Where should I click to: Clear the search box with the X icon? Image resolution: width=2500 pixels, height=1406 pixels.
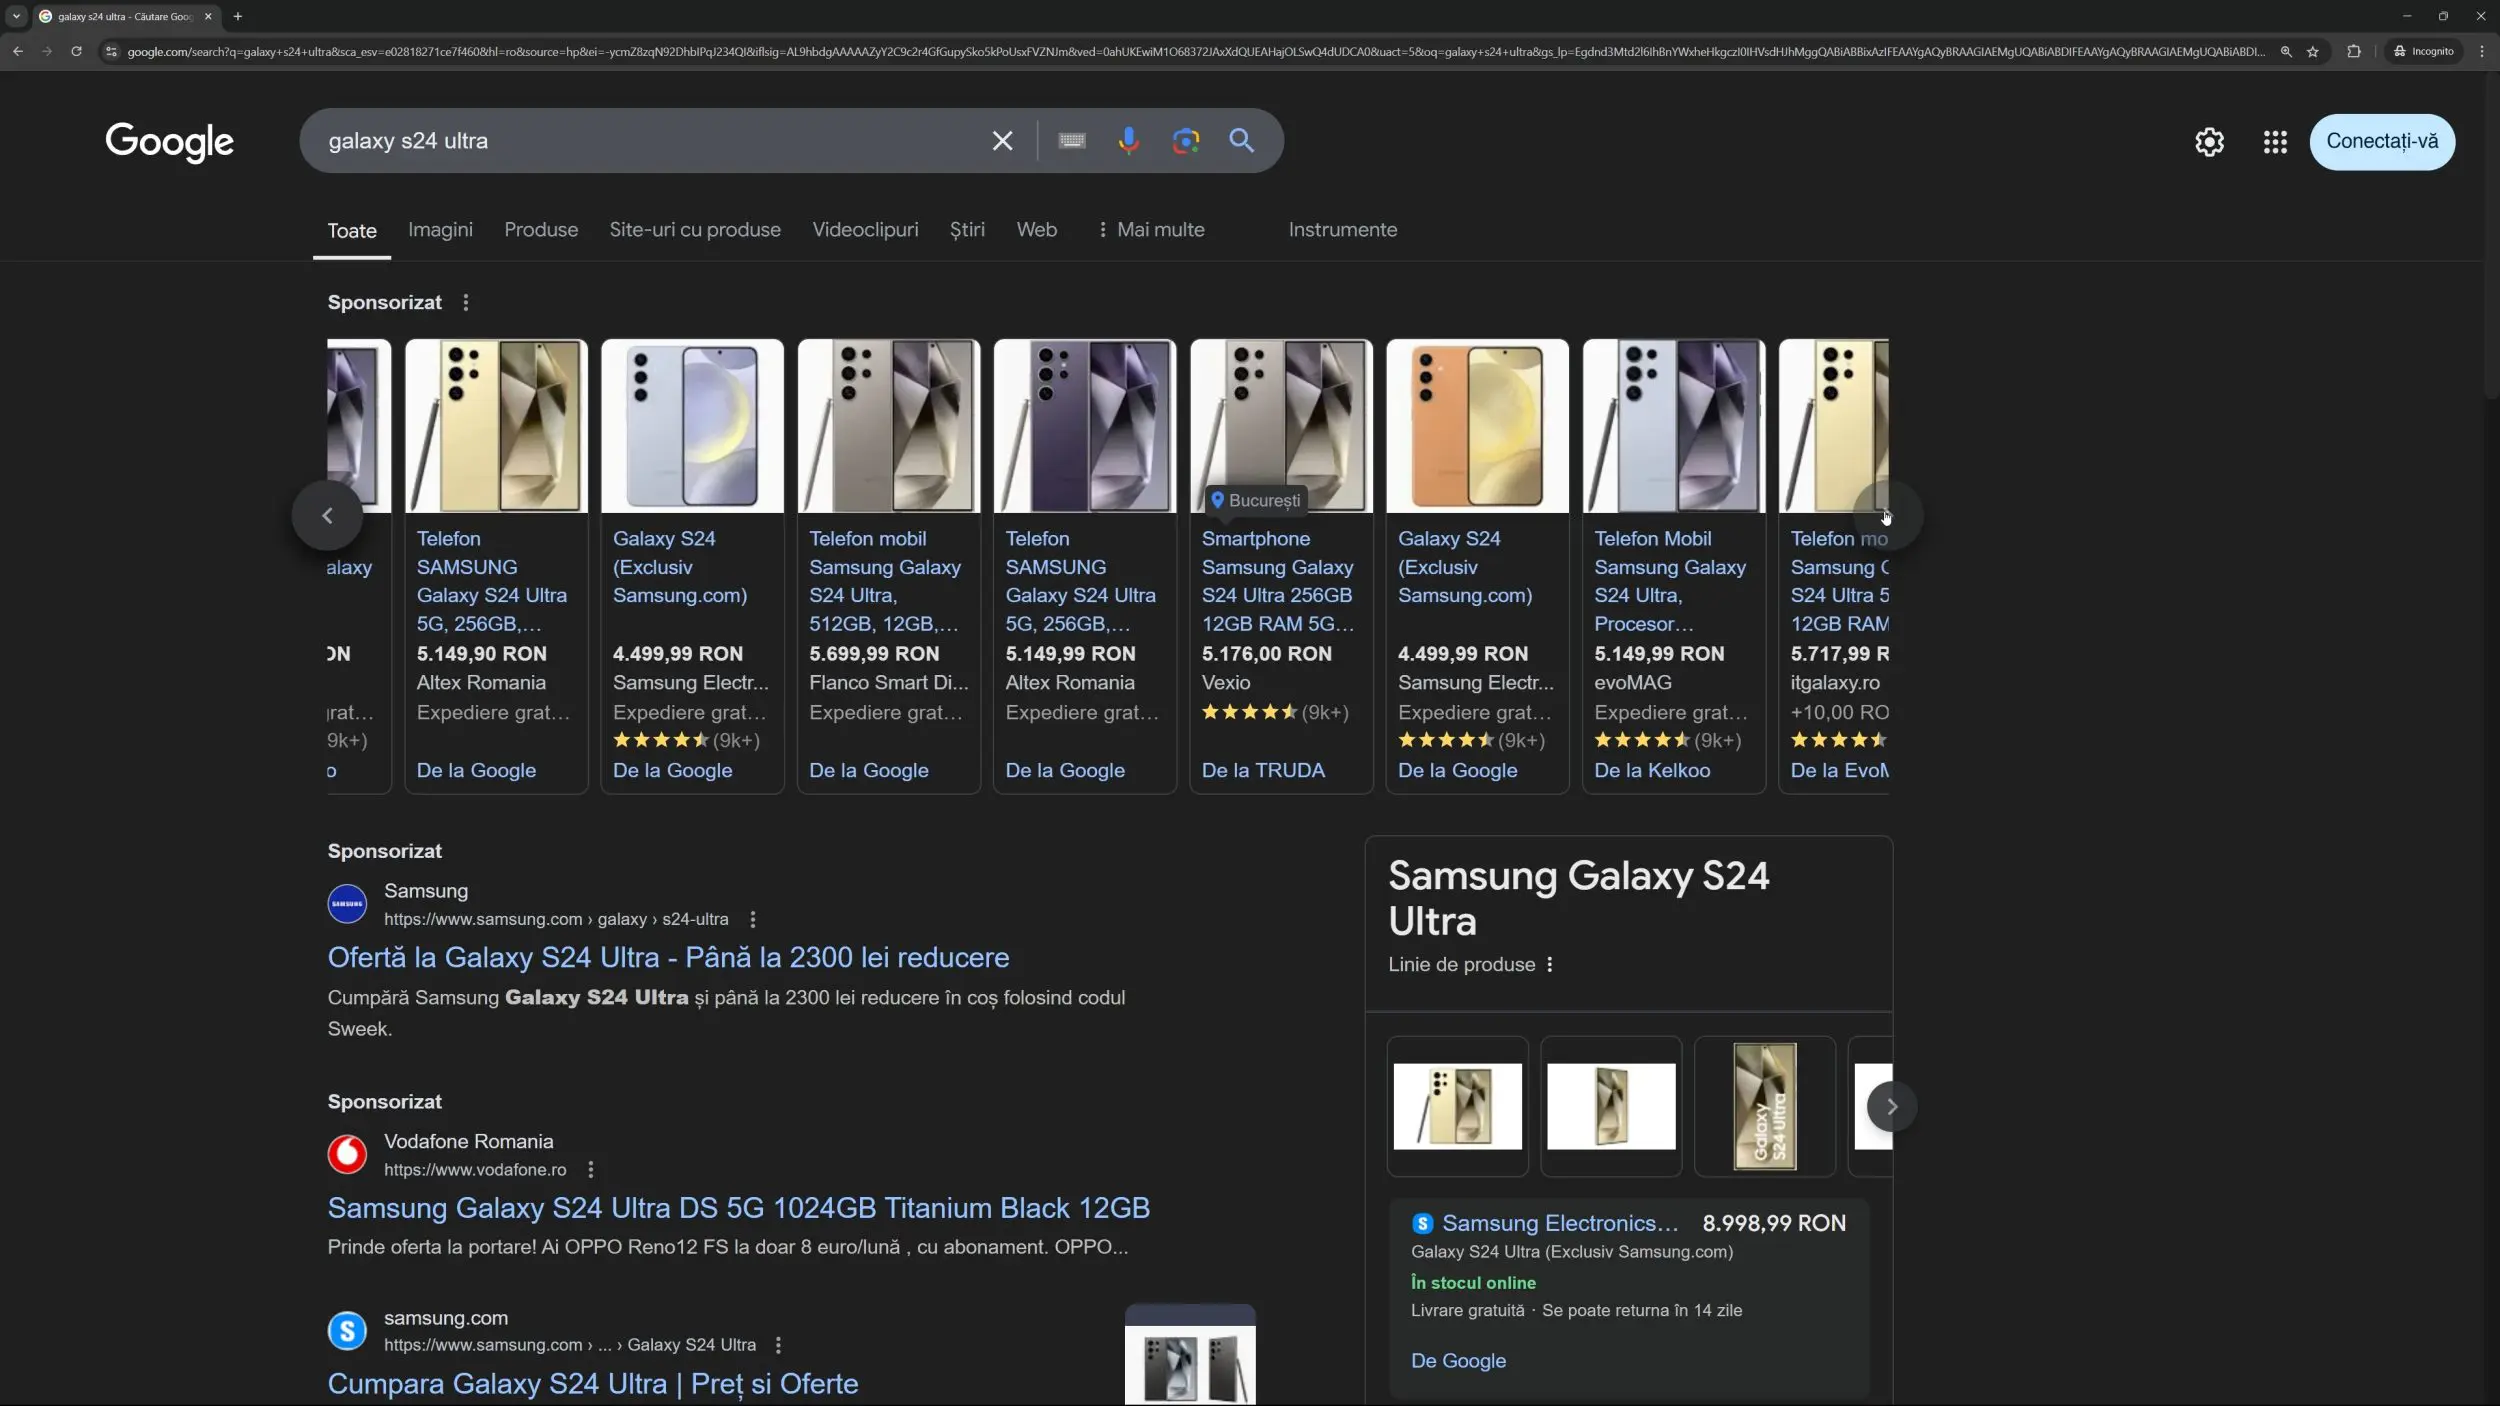pyautogui.click(x=1002, y=141)
